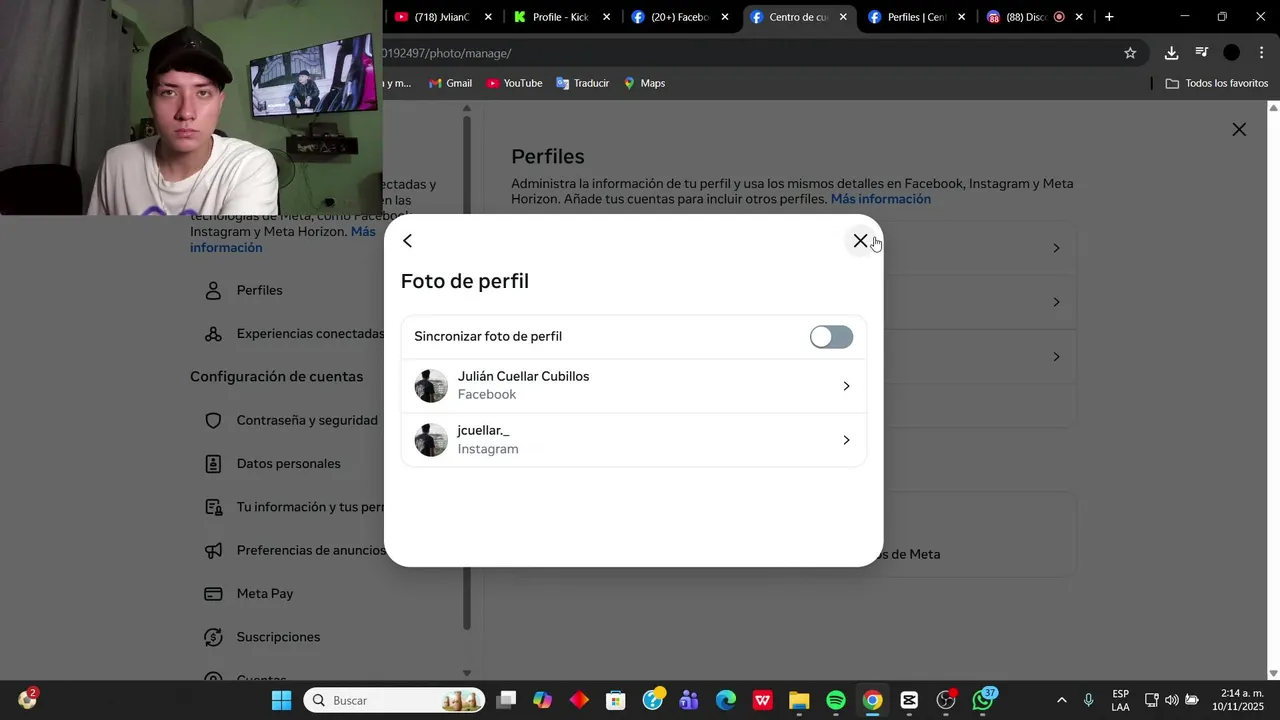Open Task View from taskbar
This screenshot has height=720, width=1280.
pyautogui.click(x=506, y=700)
